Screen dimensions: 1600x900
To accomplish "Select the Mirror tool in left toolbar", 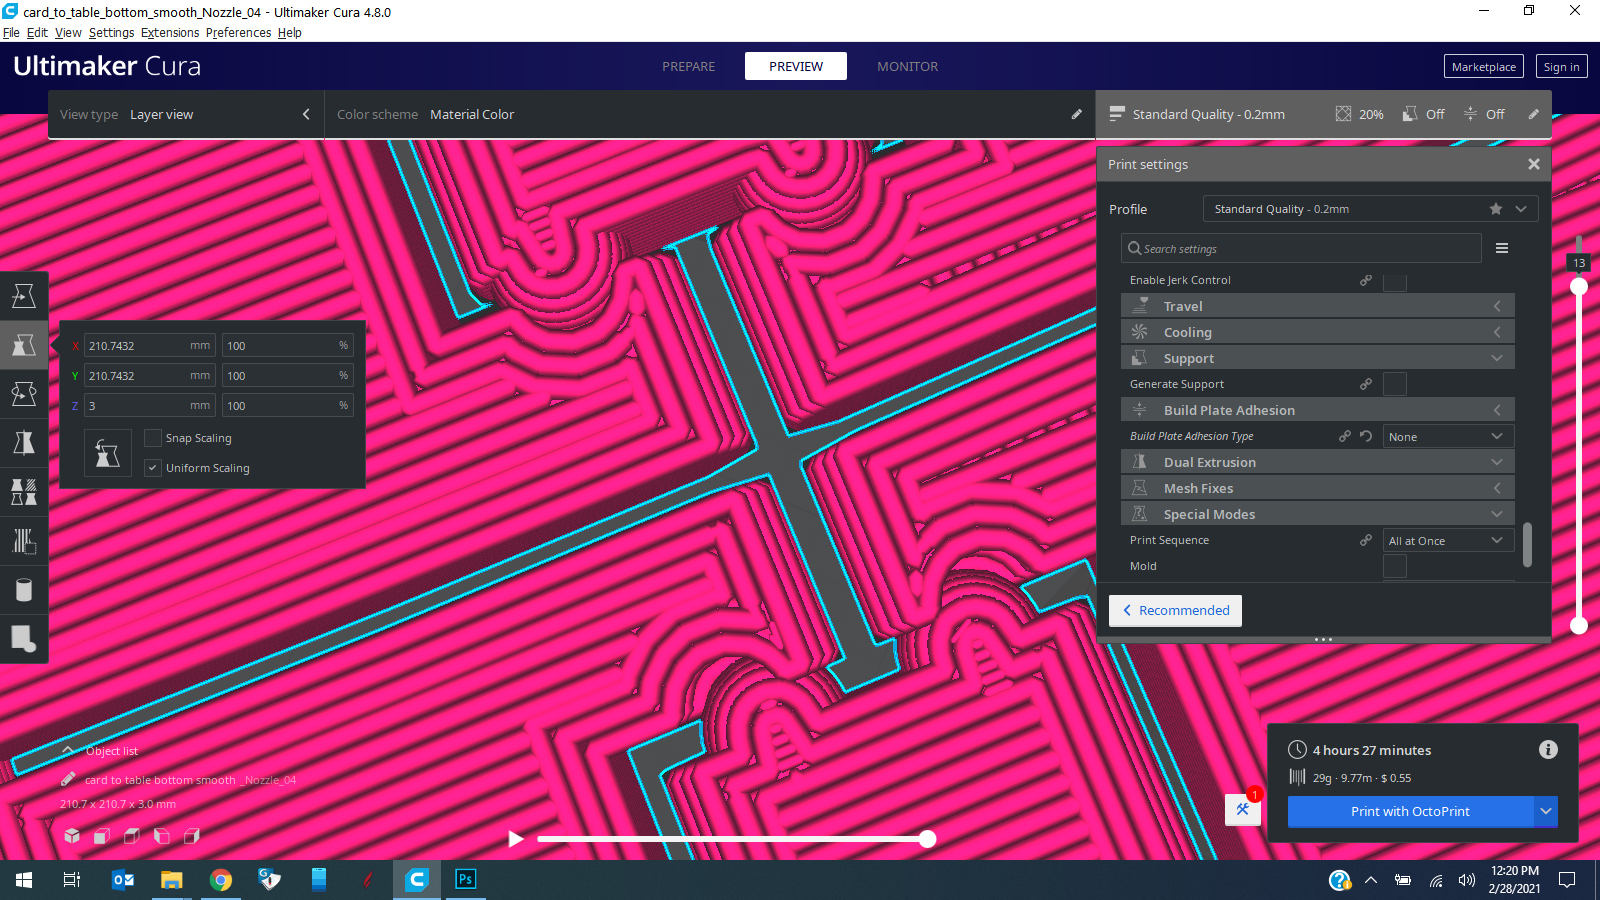I will 24,443.
